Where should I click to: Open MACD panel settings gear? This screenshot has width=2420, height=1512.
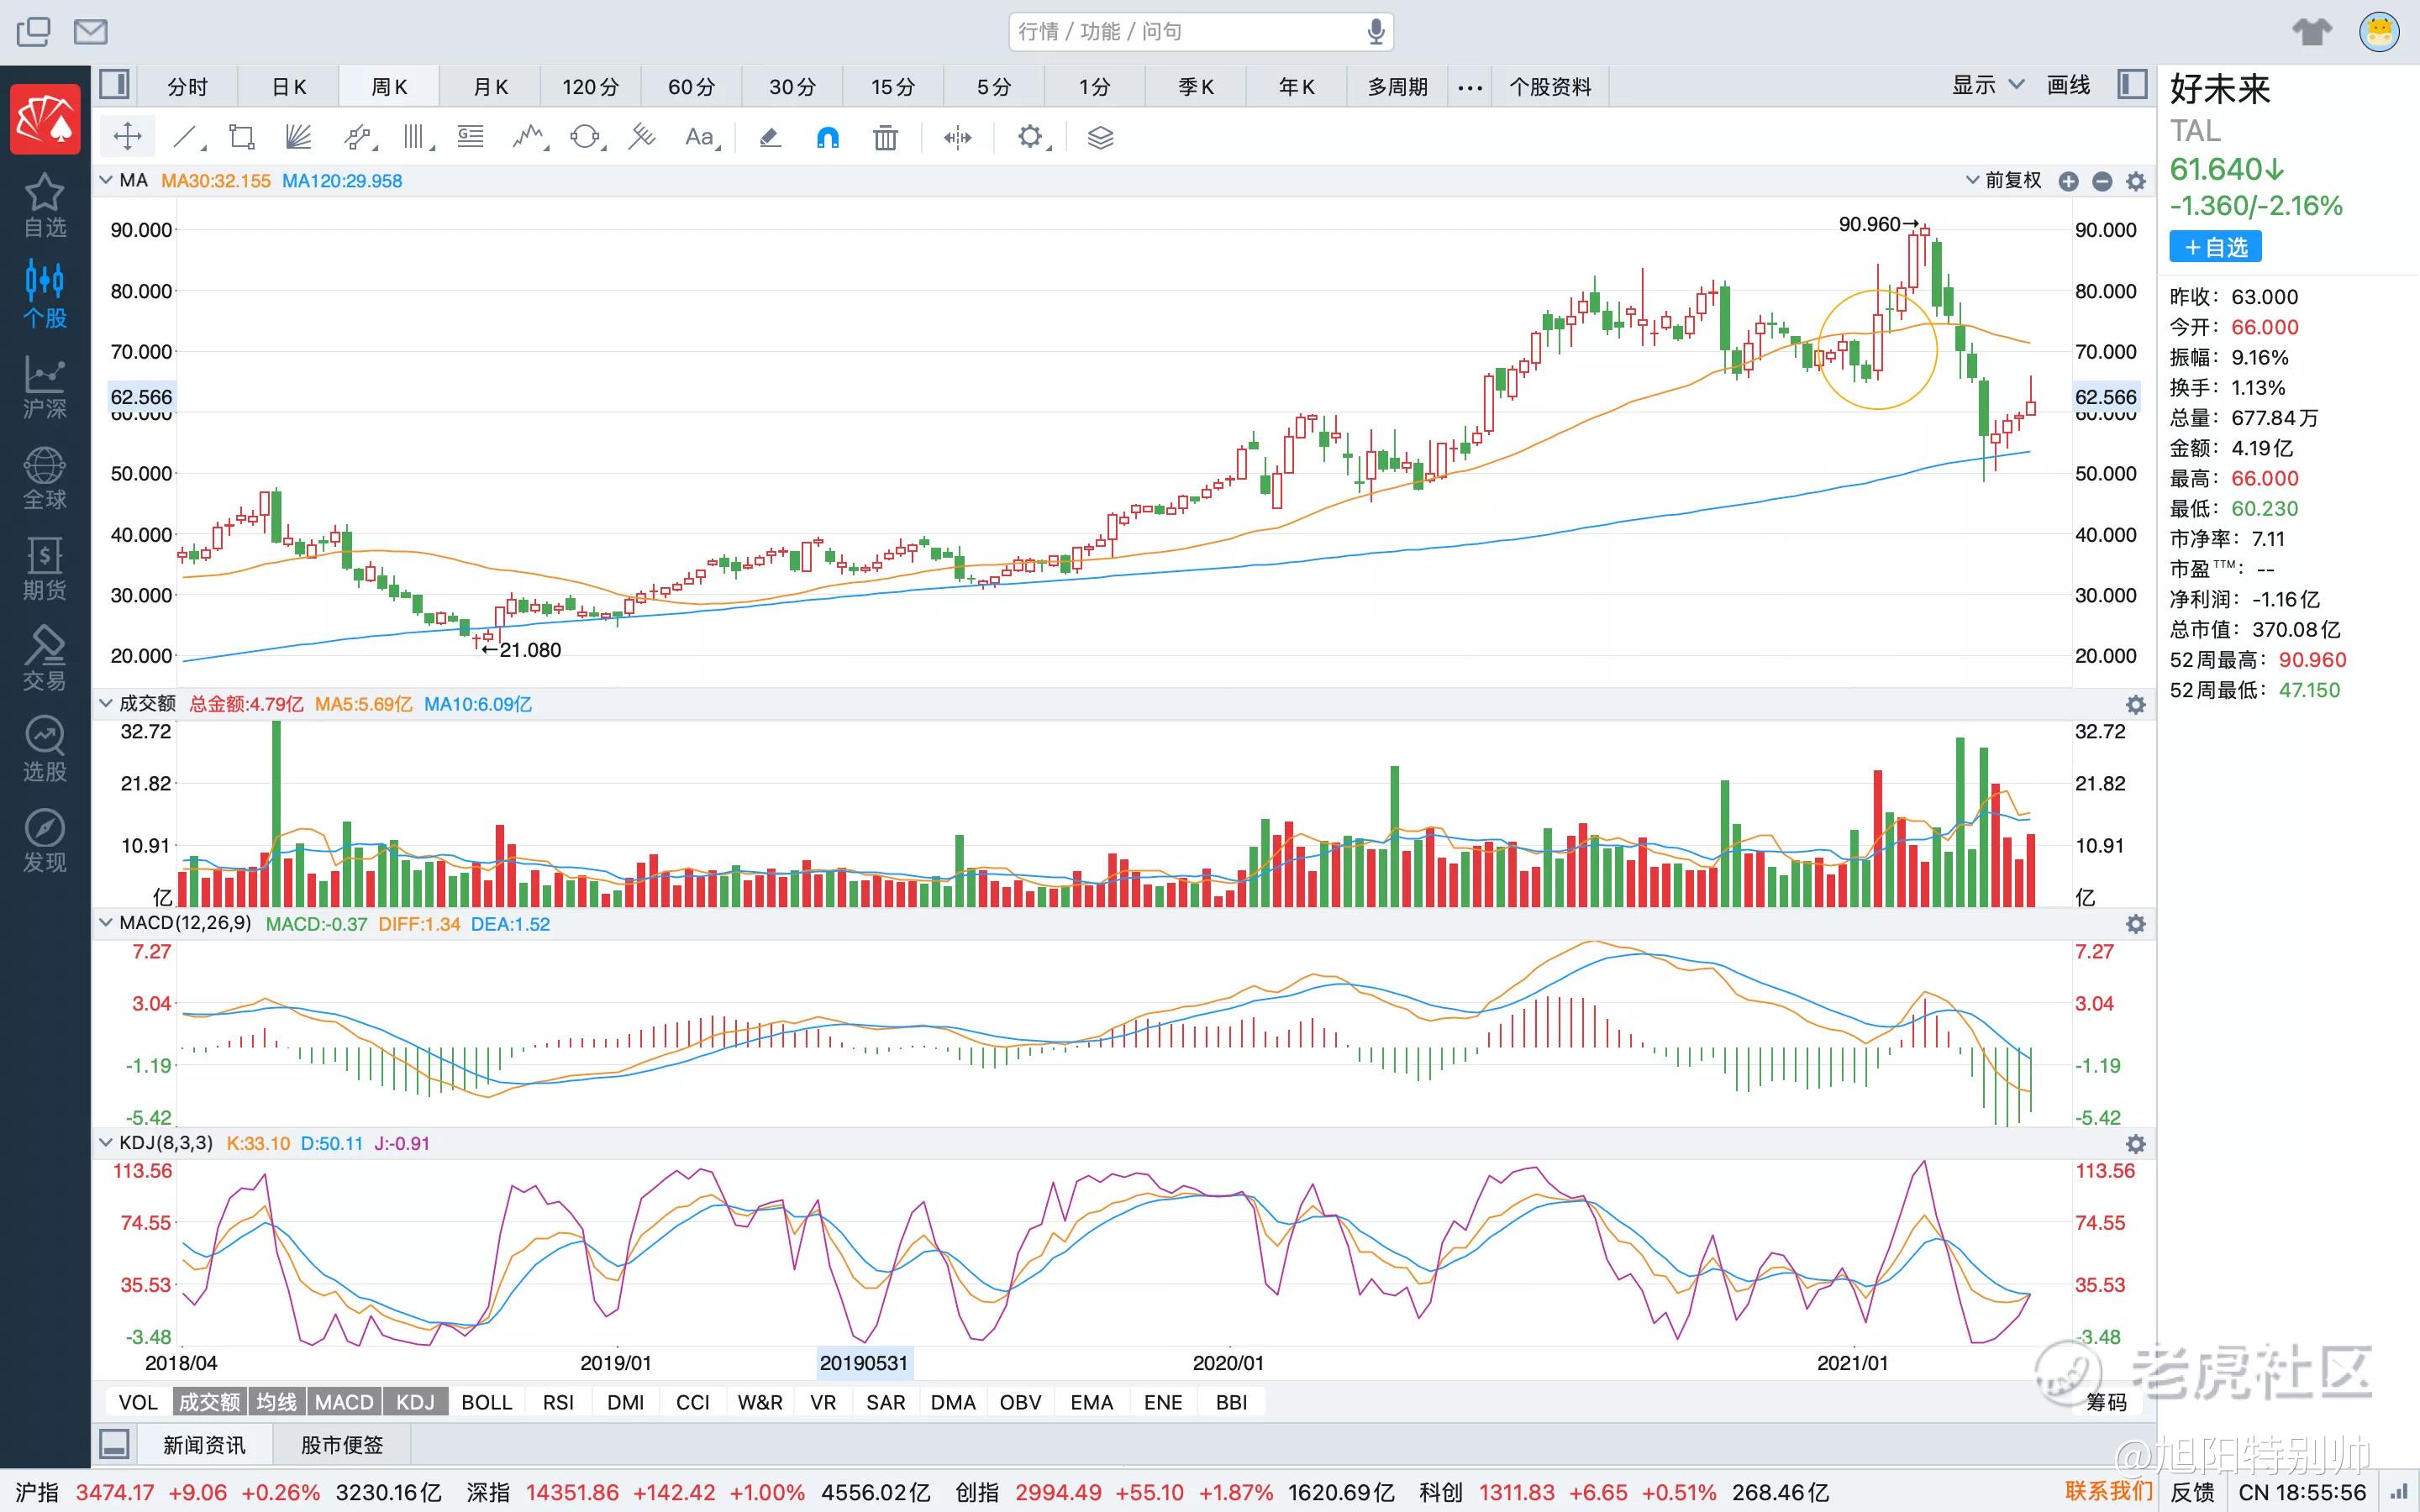[2136, 924]
